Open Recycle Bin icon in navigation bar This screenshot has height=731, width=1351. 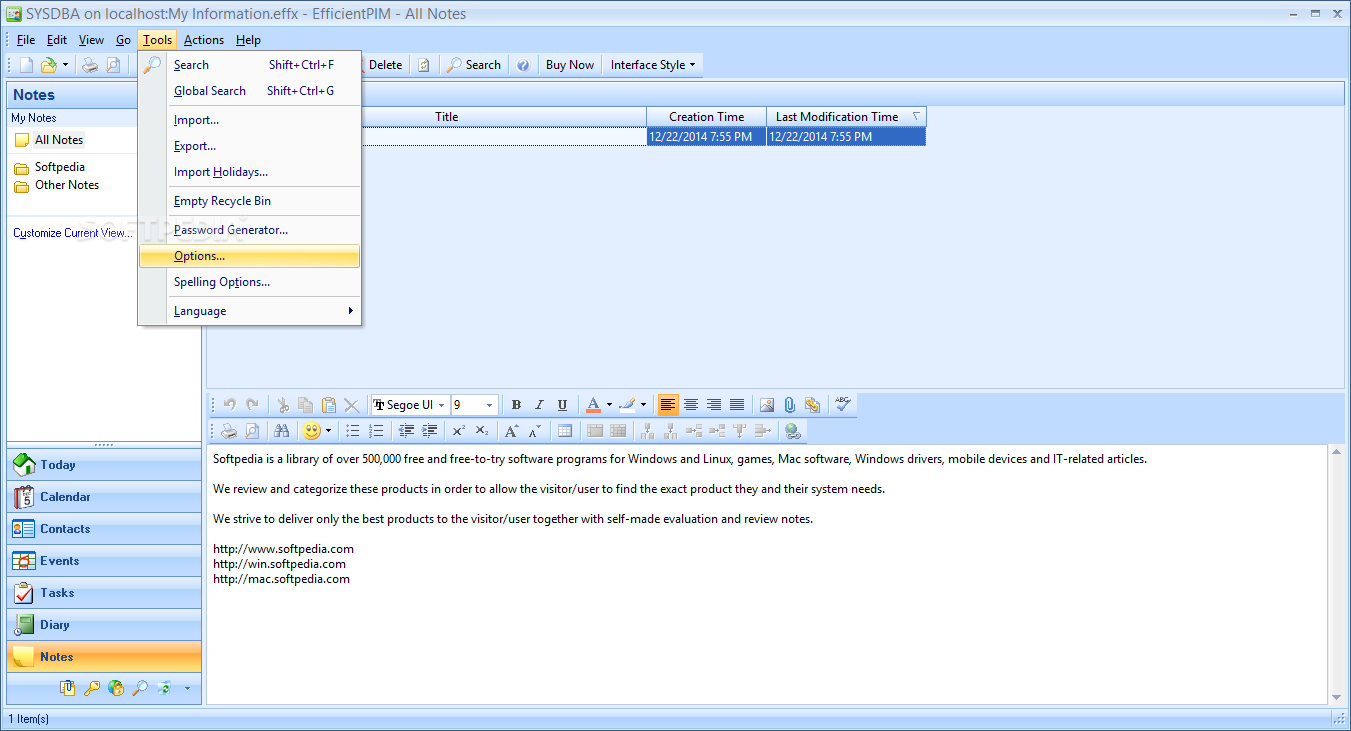pyautogui.click(x=163, y=688)
